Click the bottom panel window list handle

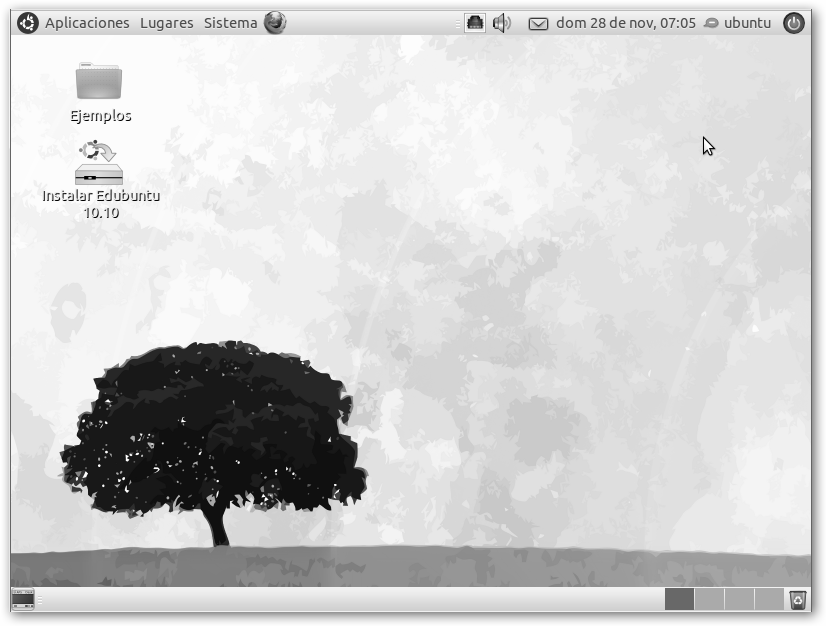(x=42, y=599)
